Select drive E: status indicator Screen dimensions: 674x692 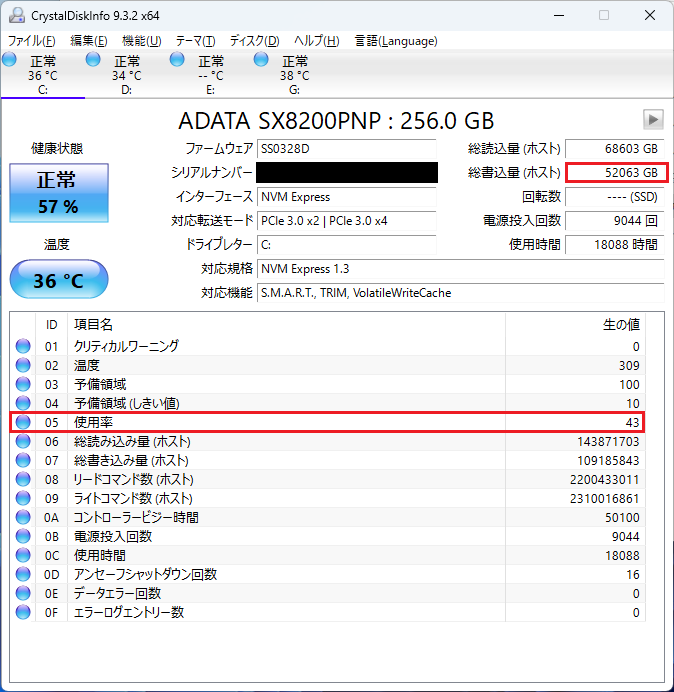pos(177,59)
